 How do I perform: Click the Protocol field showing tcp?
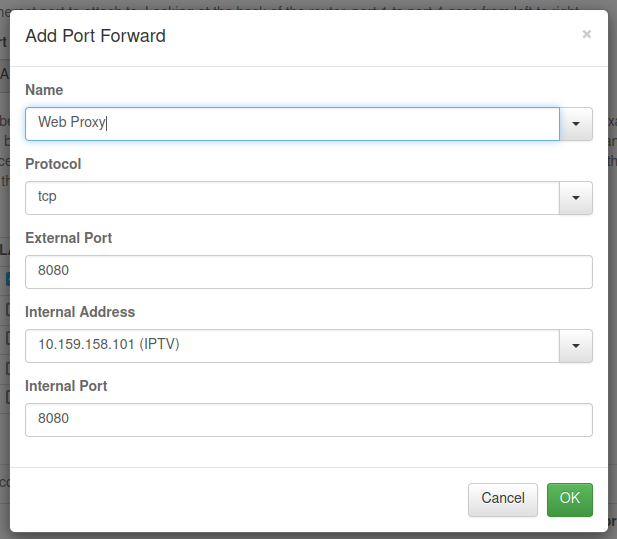(291, 198)
